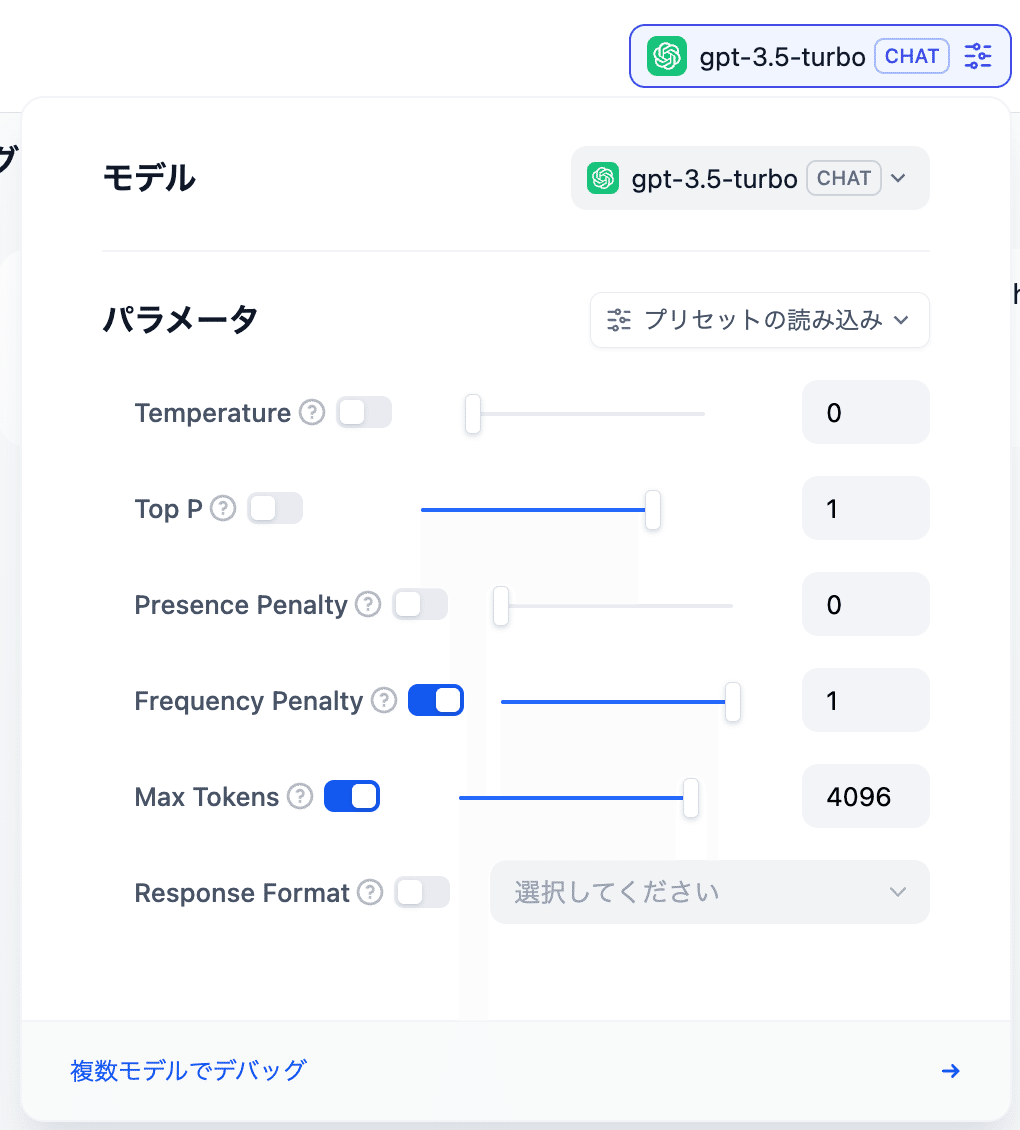
Task: Click the arrow icon next to 複数モデルでデバッグ
Action: [950, 1071]
